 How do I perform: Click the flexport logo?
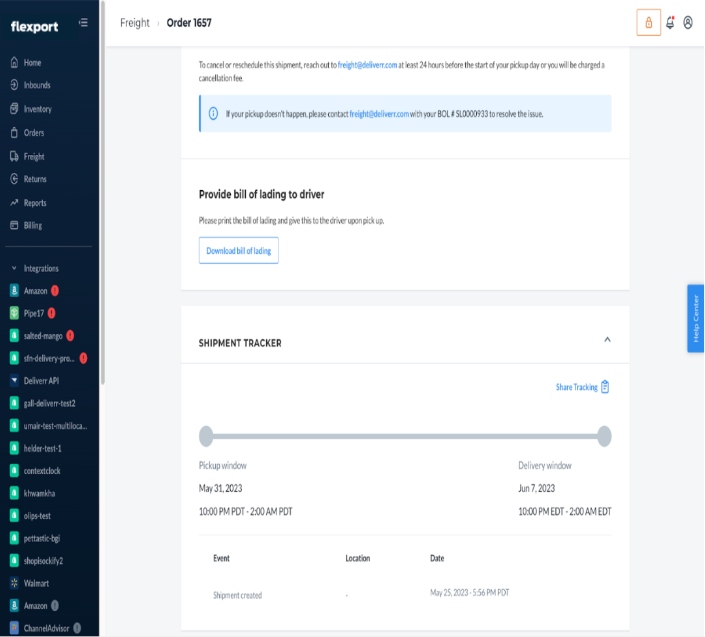coord(35,27)
